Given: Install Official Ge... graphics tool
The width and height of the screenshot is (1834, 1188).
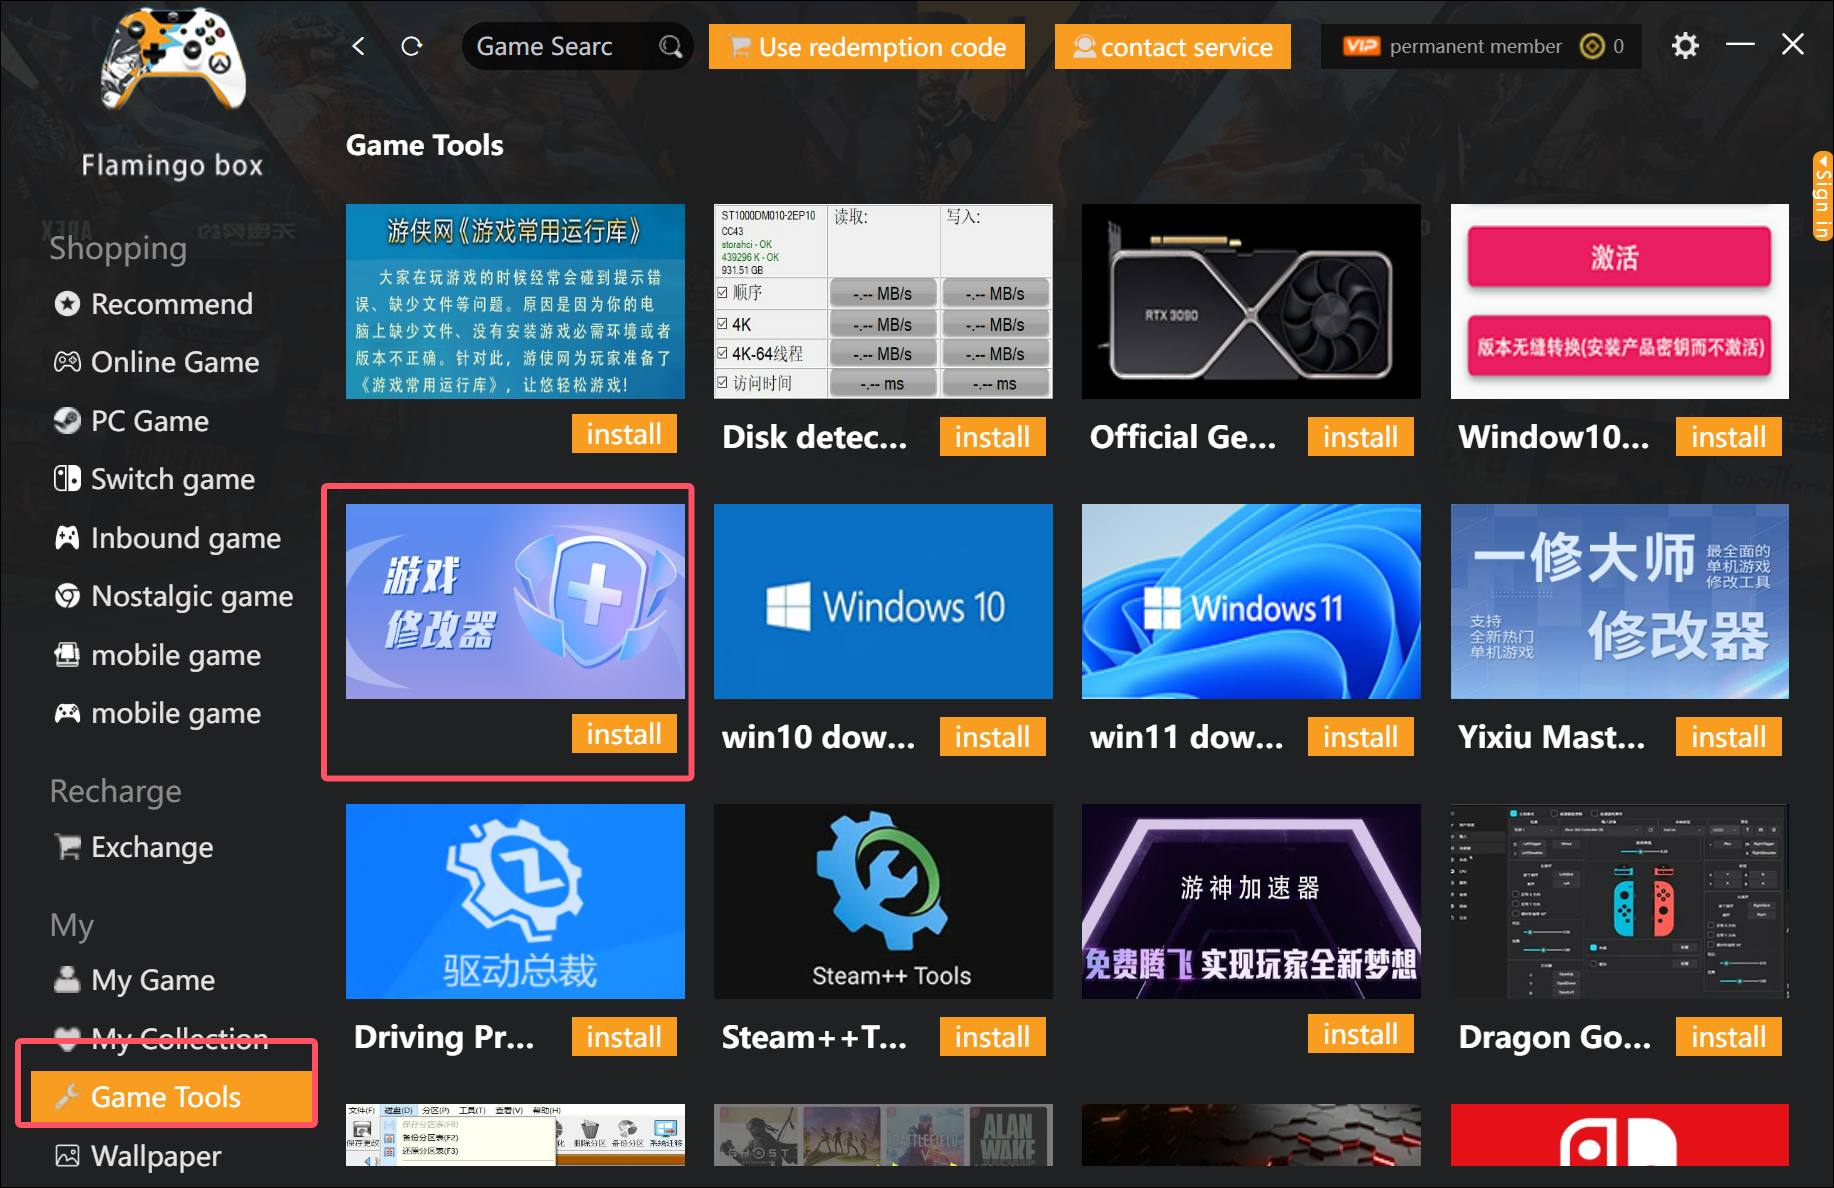Looking at the screenshot, I should (x=1360, y=437).
